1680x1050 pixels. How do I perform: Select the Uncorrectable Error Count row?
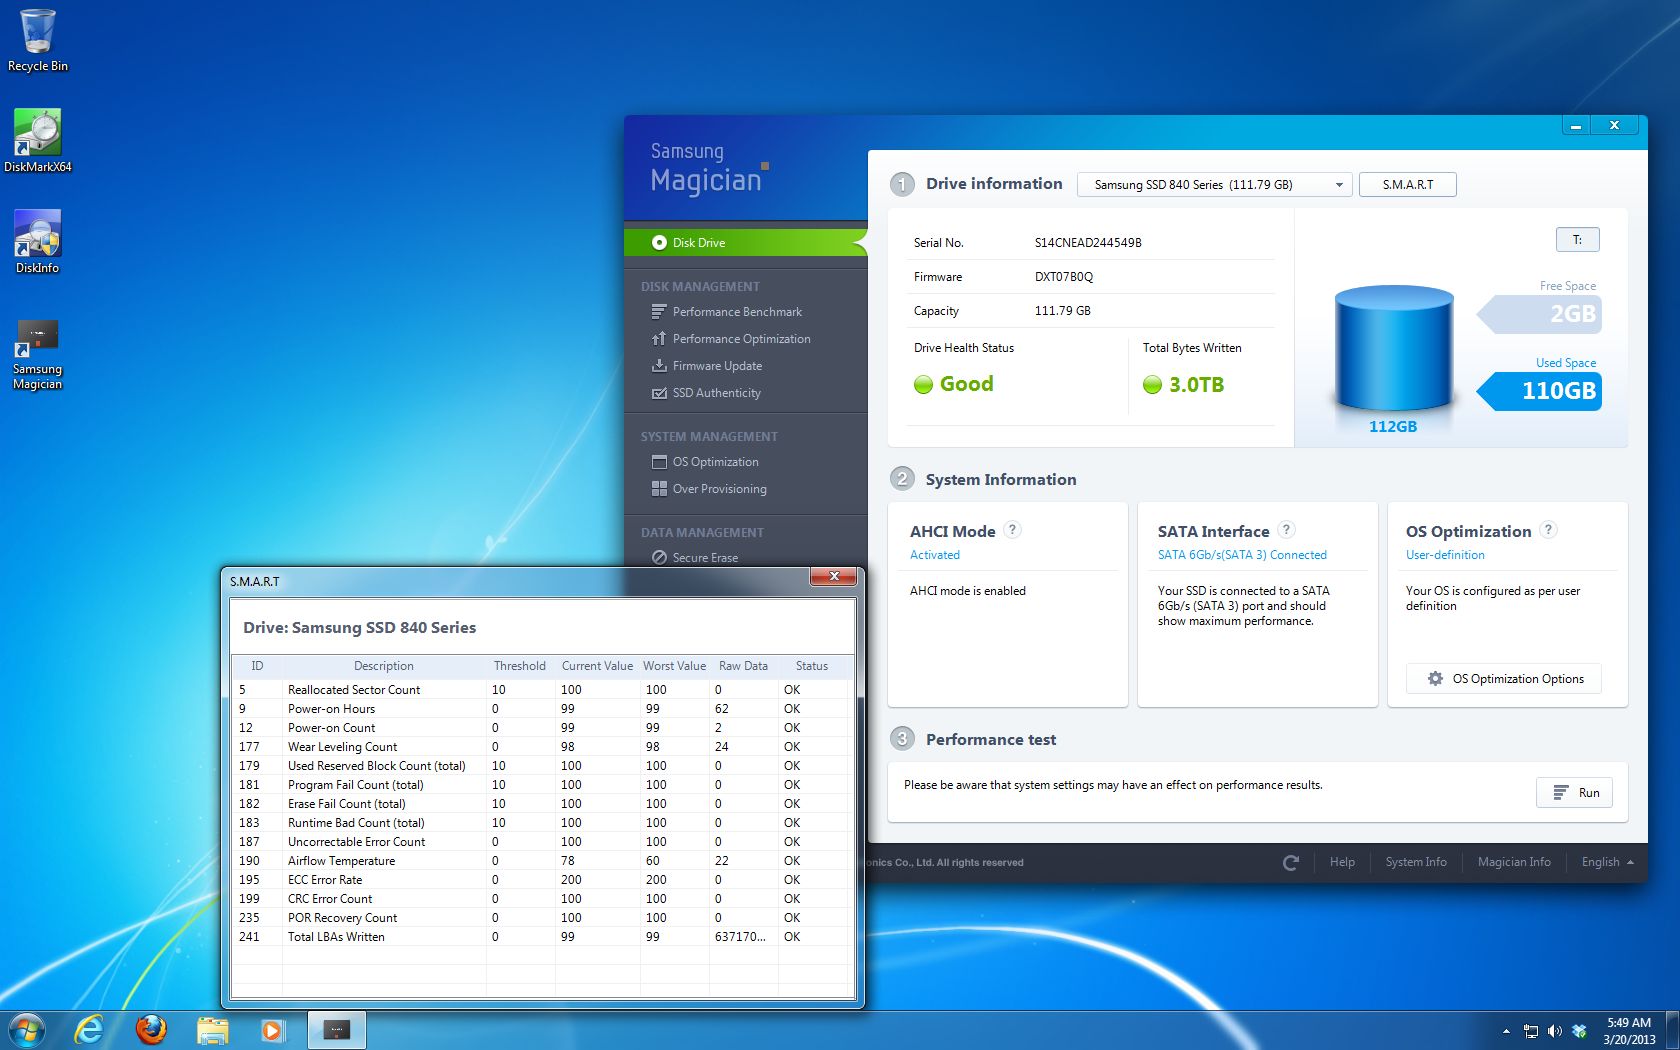click(x=541, y=842)
